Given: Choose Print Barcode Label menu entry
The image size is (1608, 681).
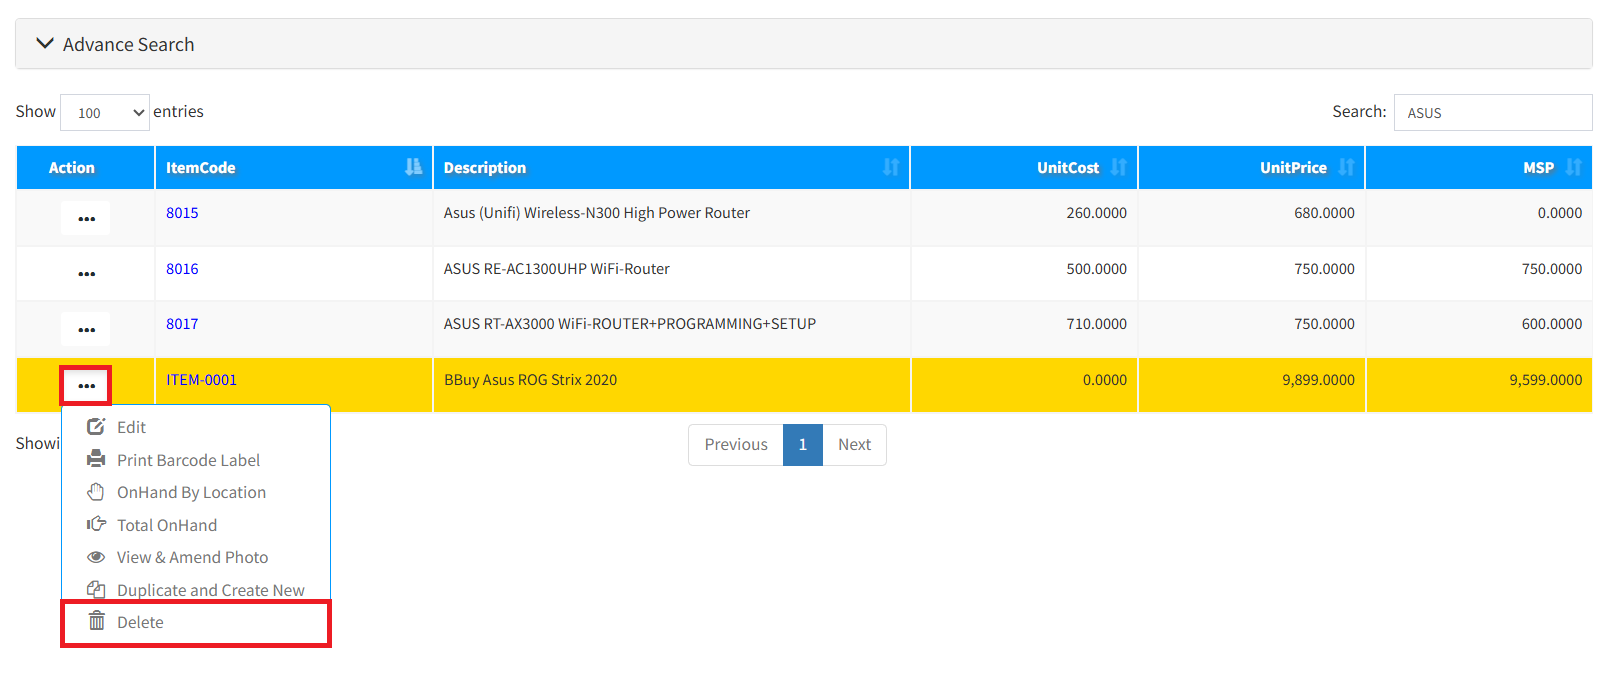Looking at the screenshot, I should [188, 460].
